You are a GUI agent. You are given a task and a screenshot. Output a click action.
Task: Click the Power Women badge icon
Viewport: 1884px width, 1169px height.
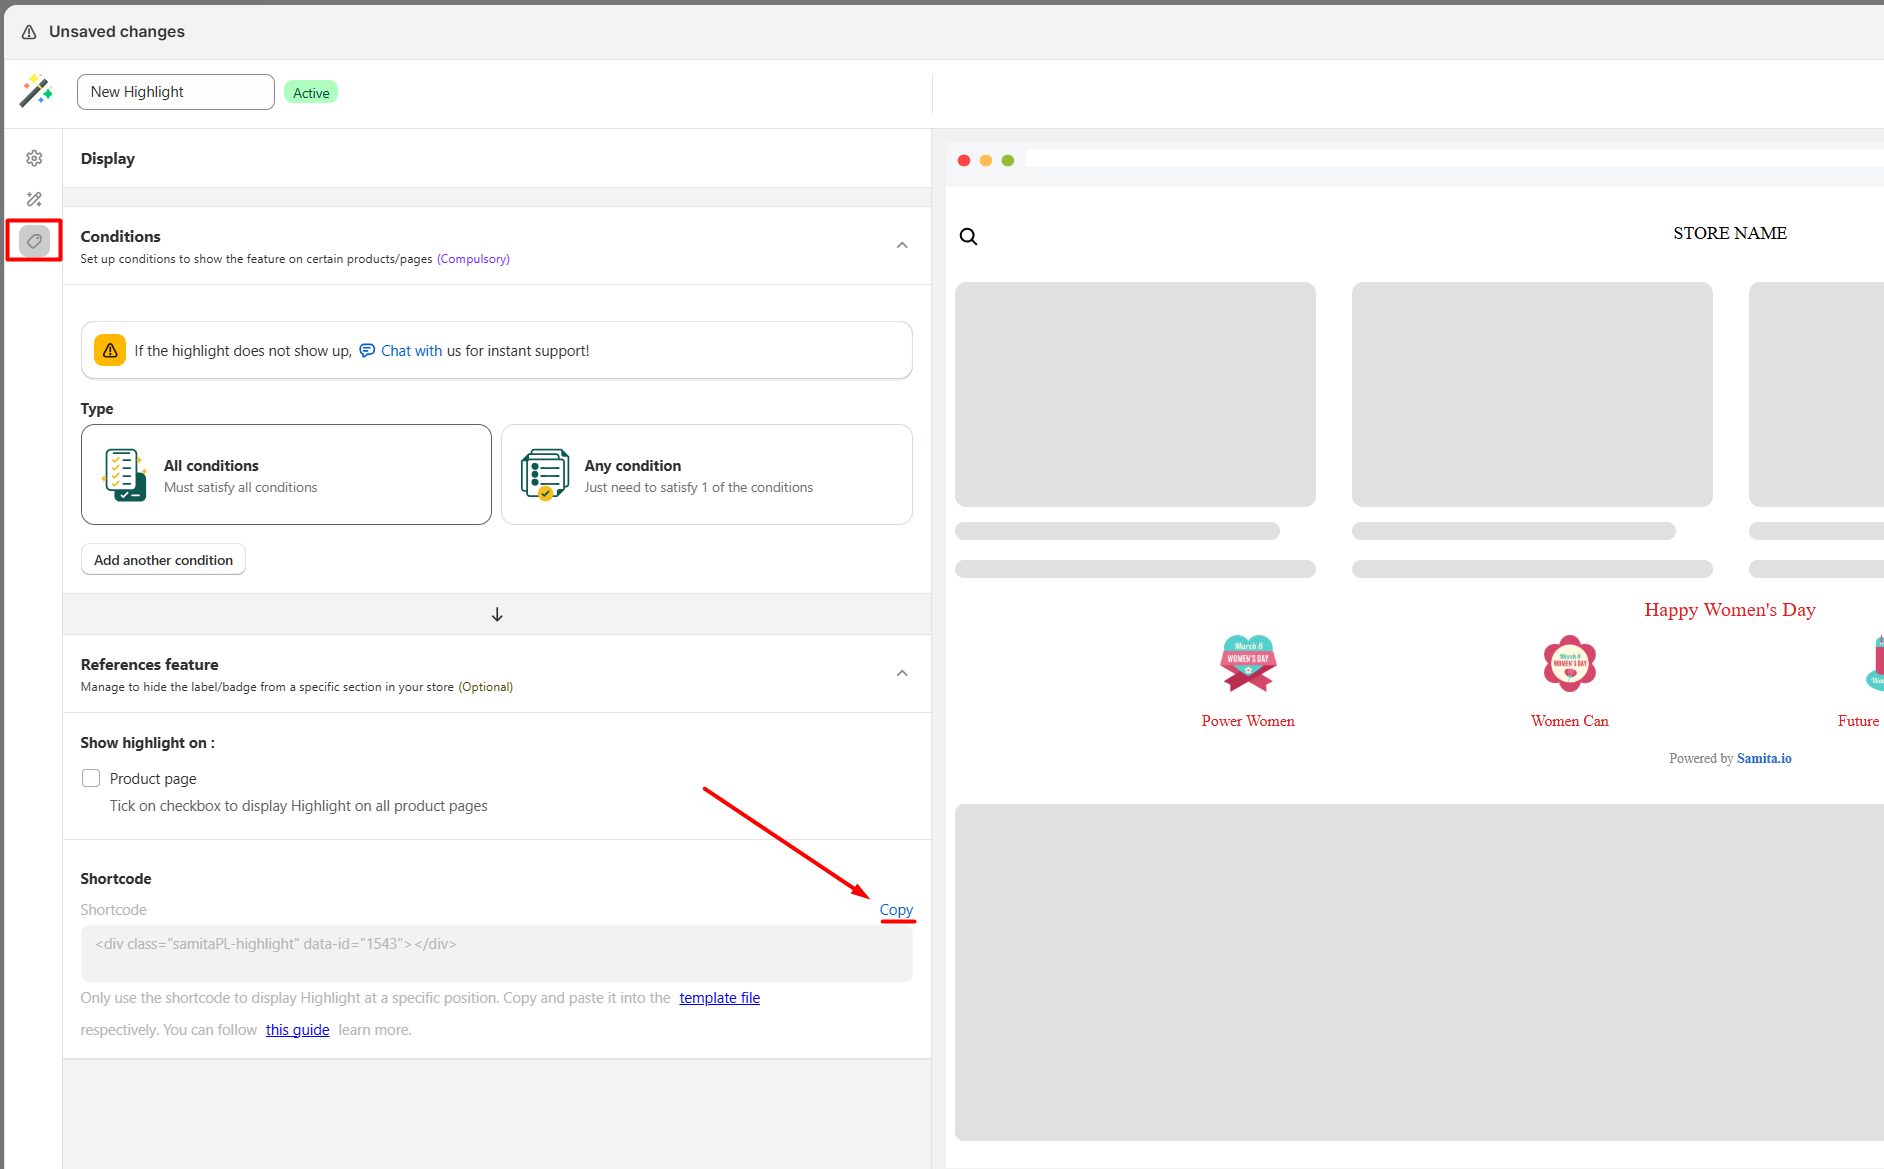click(x=1247, y=664)
